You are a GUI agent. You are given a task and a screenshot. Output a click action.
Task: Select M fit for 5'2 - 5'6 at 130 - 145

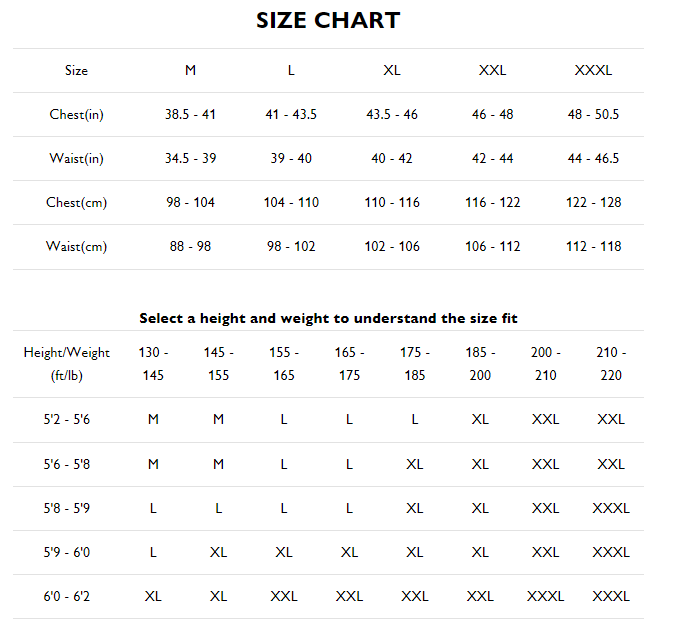pyautogui.click(x=153, y=420)
